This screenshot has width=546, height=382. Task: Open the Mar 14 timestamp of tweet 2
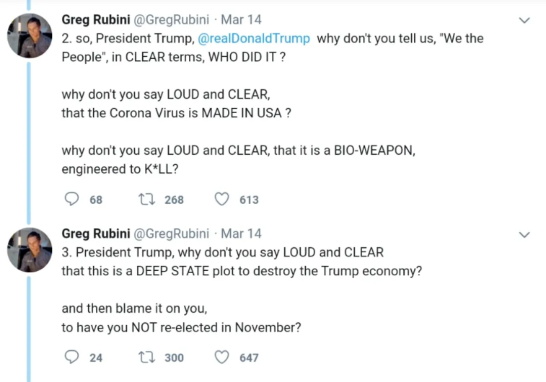click(241, 20)
